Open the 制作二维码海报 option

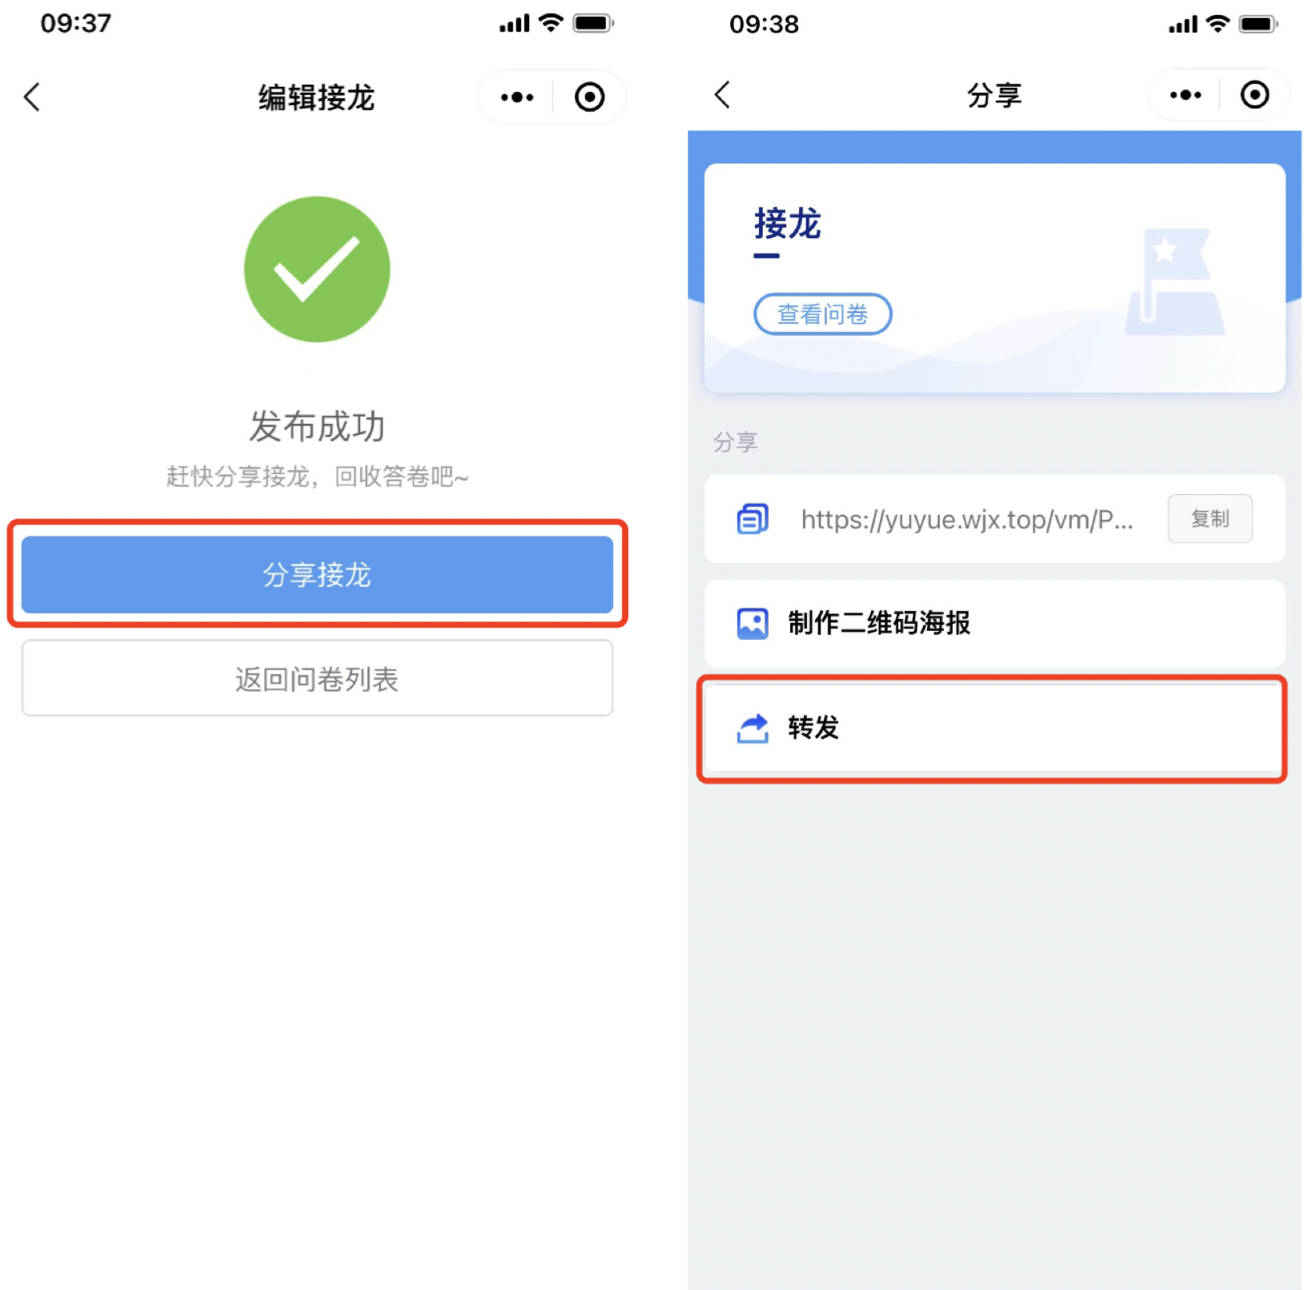click(x=995, y=623)
